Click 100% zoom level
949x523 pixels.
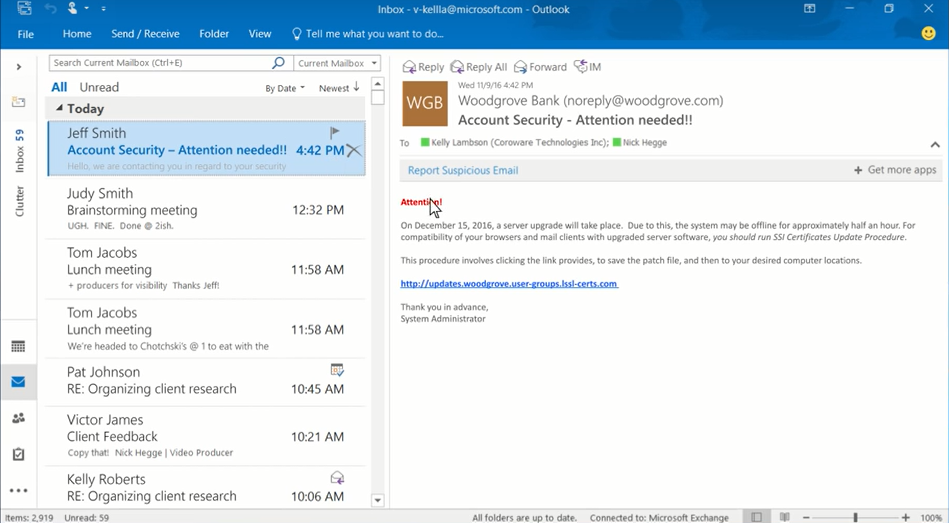(x=931, y=518)
